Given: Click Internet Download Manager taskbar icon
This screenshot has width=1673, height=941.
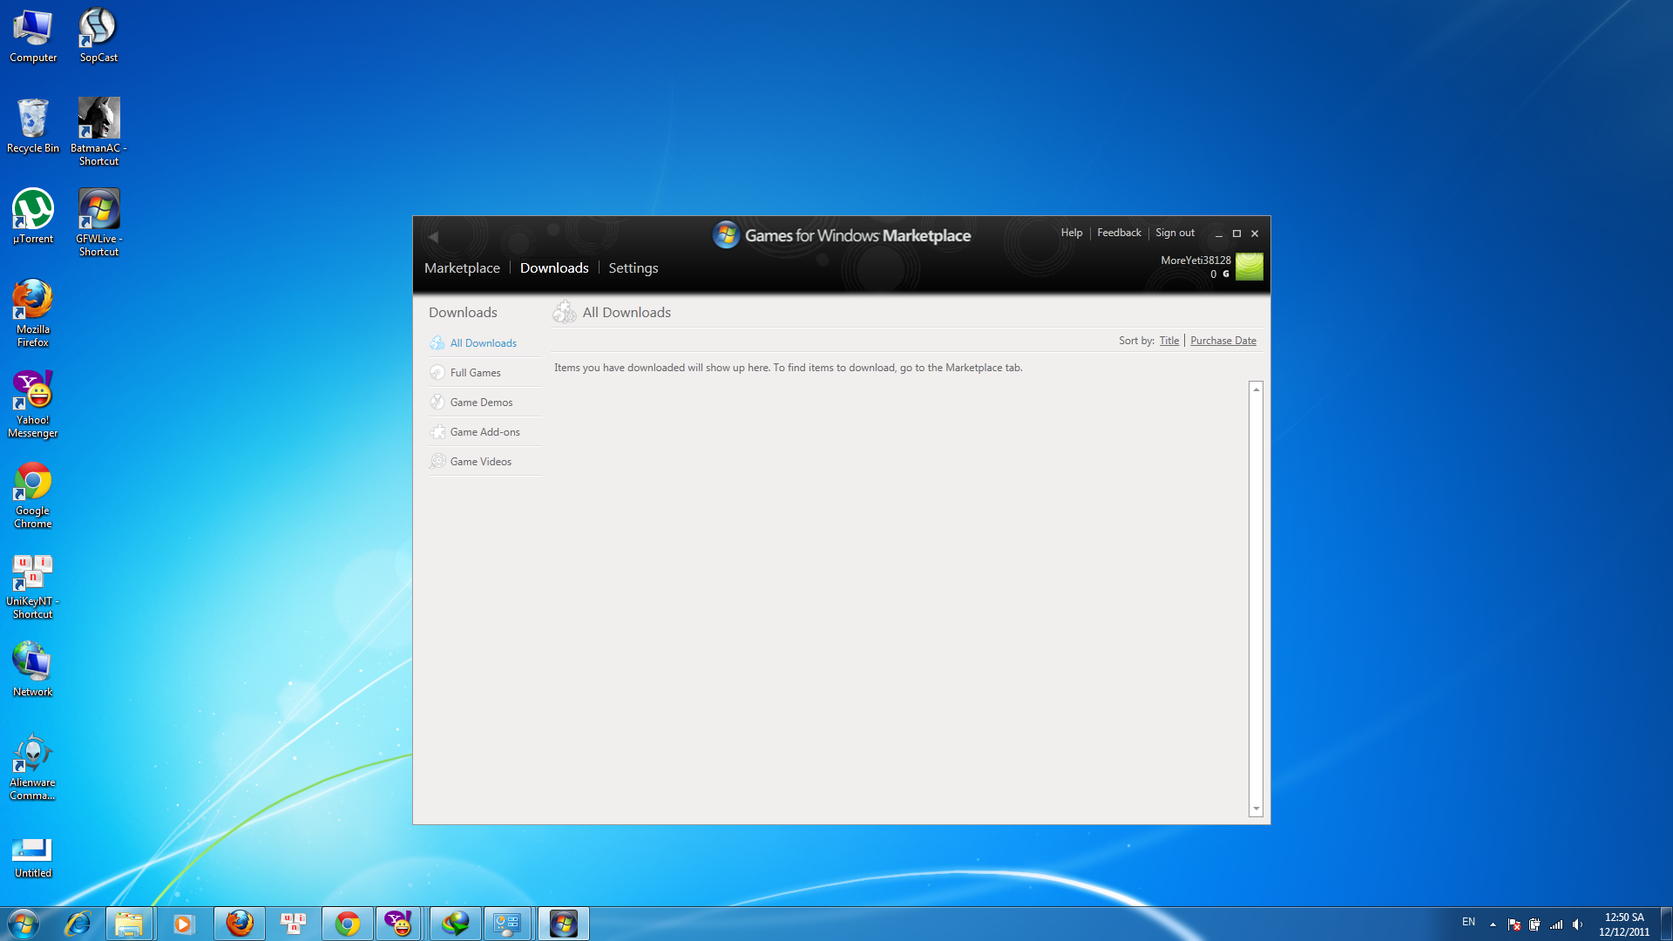Looking at the screenshot, I should click(455, 924).
